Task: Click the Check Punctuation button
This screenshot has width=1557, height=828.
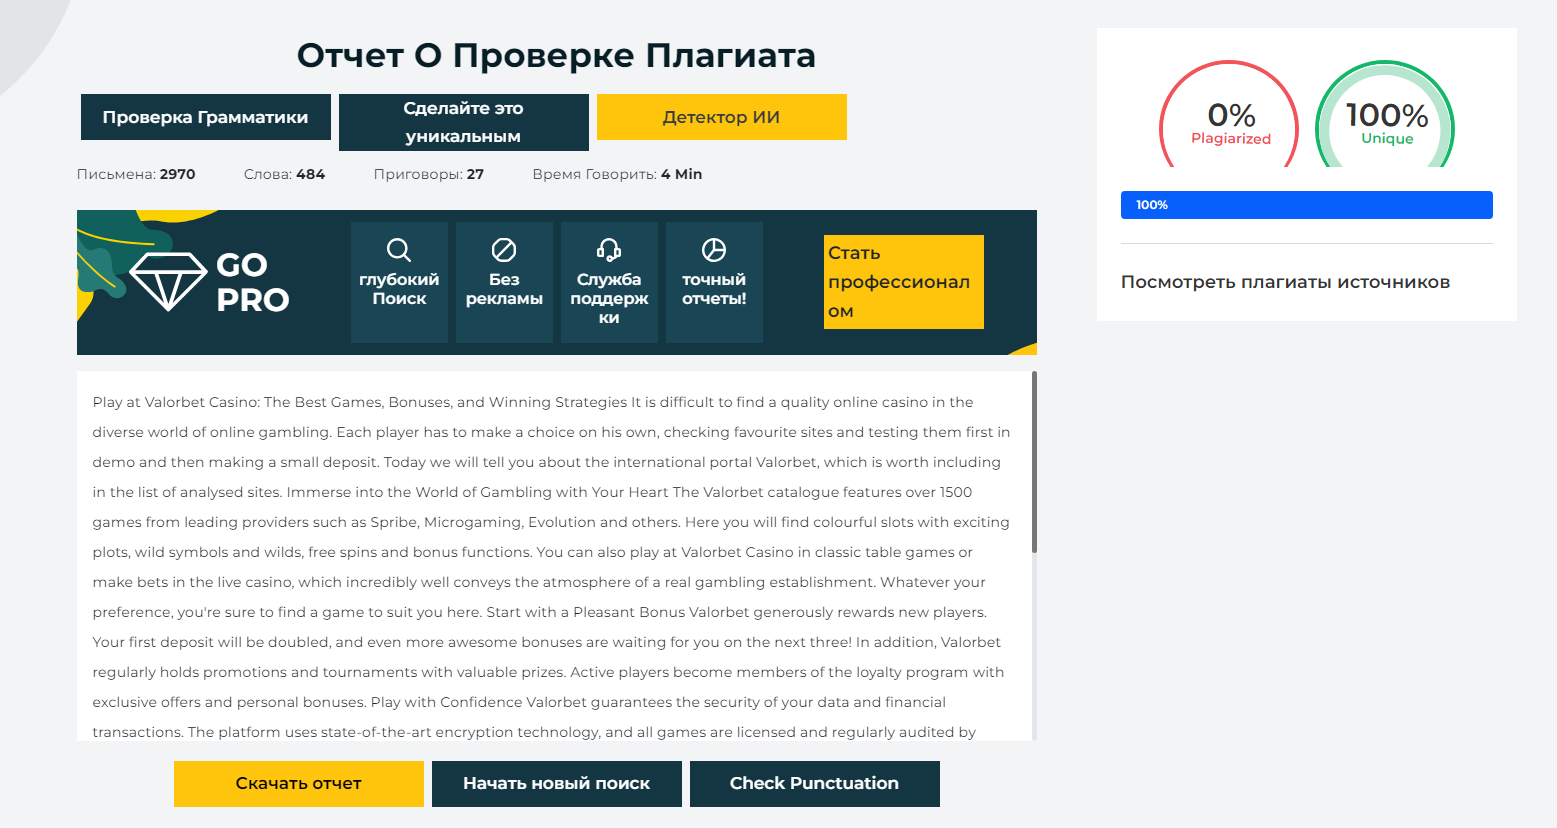Action: coord(815,784)
